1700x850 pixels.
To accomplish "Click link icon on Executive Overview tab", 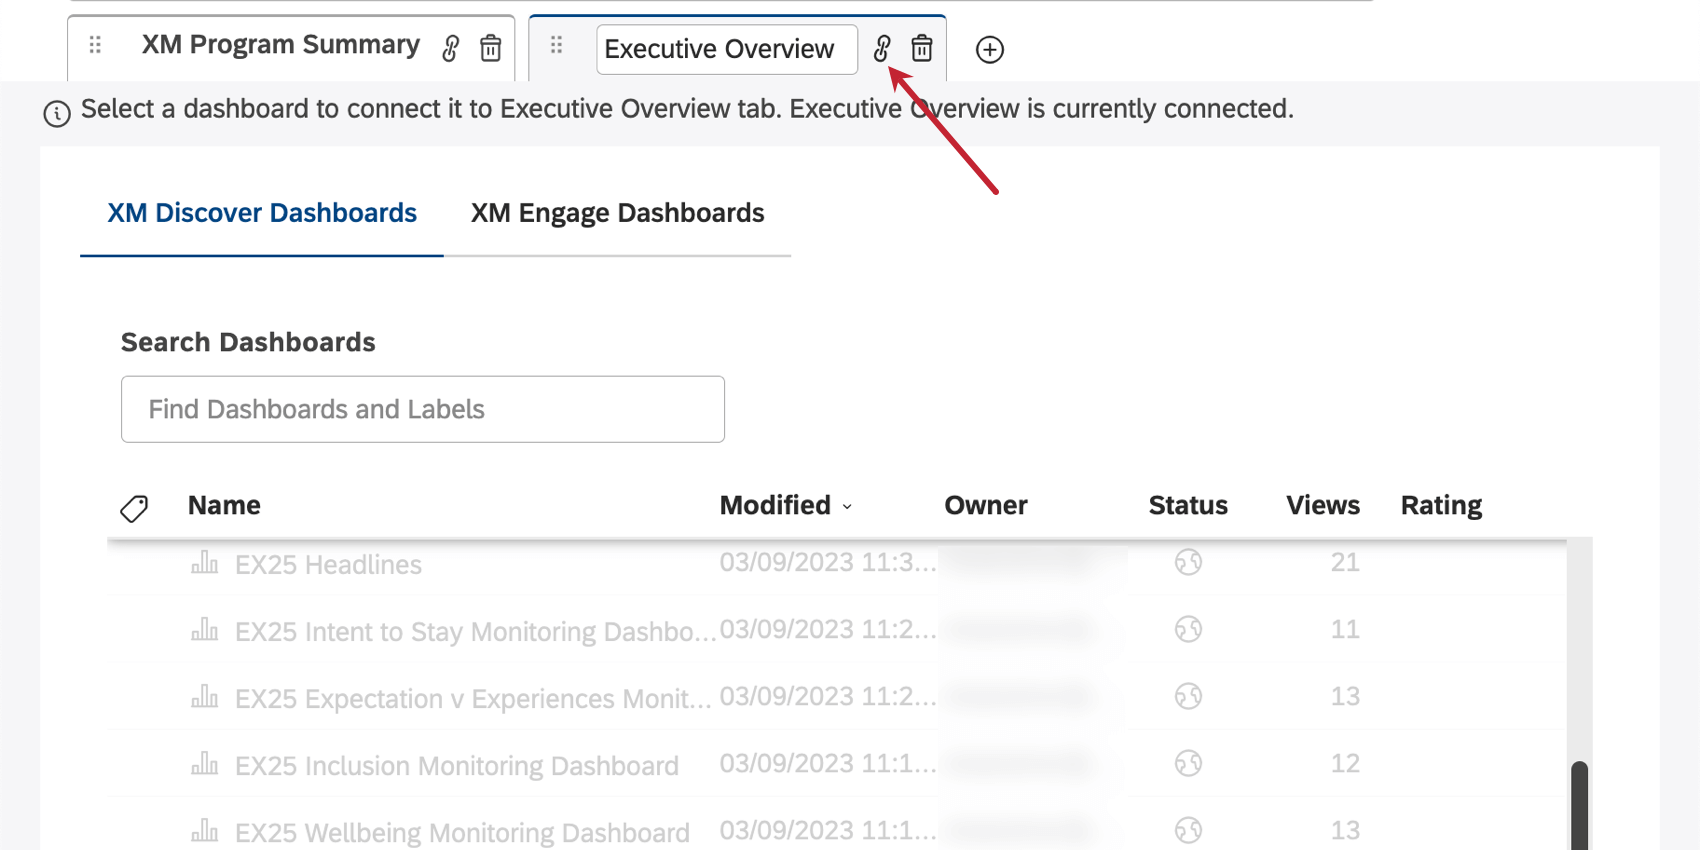I will (x=882, y=48).
